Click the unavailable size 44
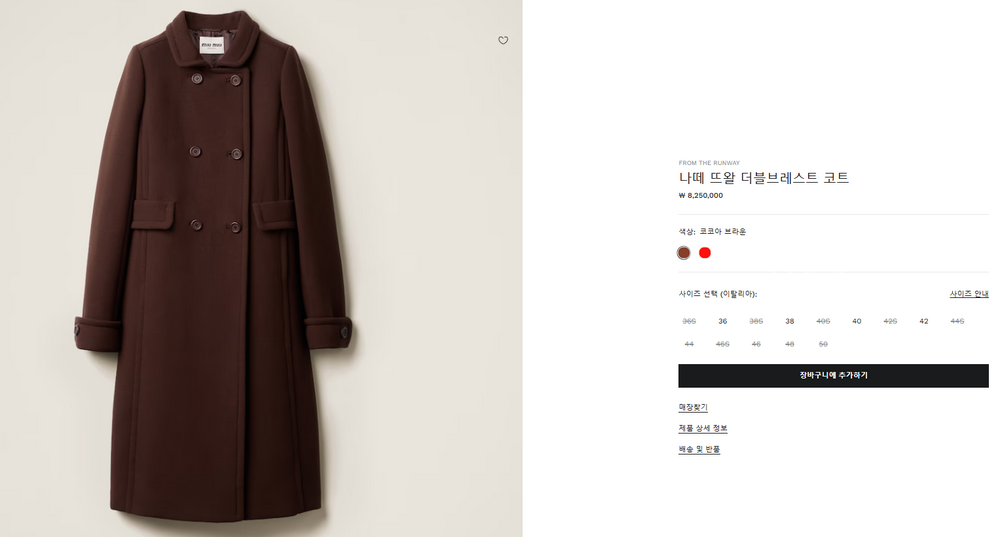1000x537 pixels. (689, 344)
